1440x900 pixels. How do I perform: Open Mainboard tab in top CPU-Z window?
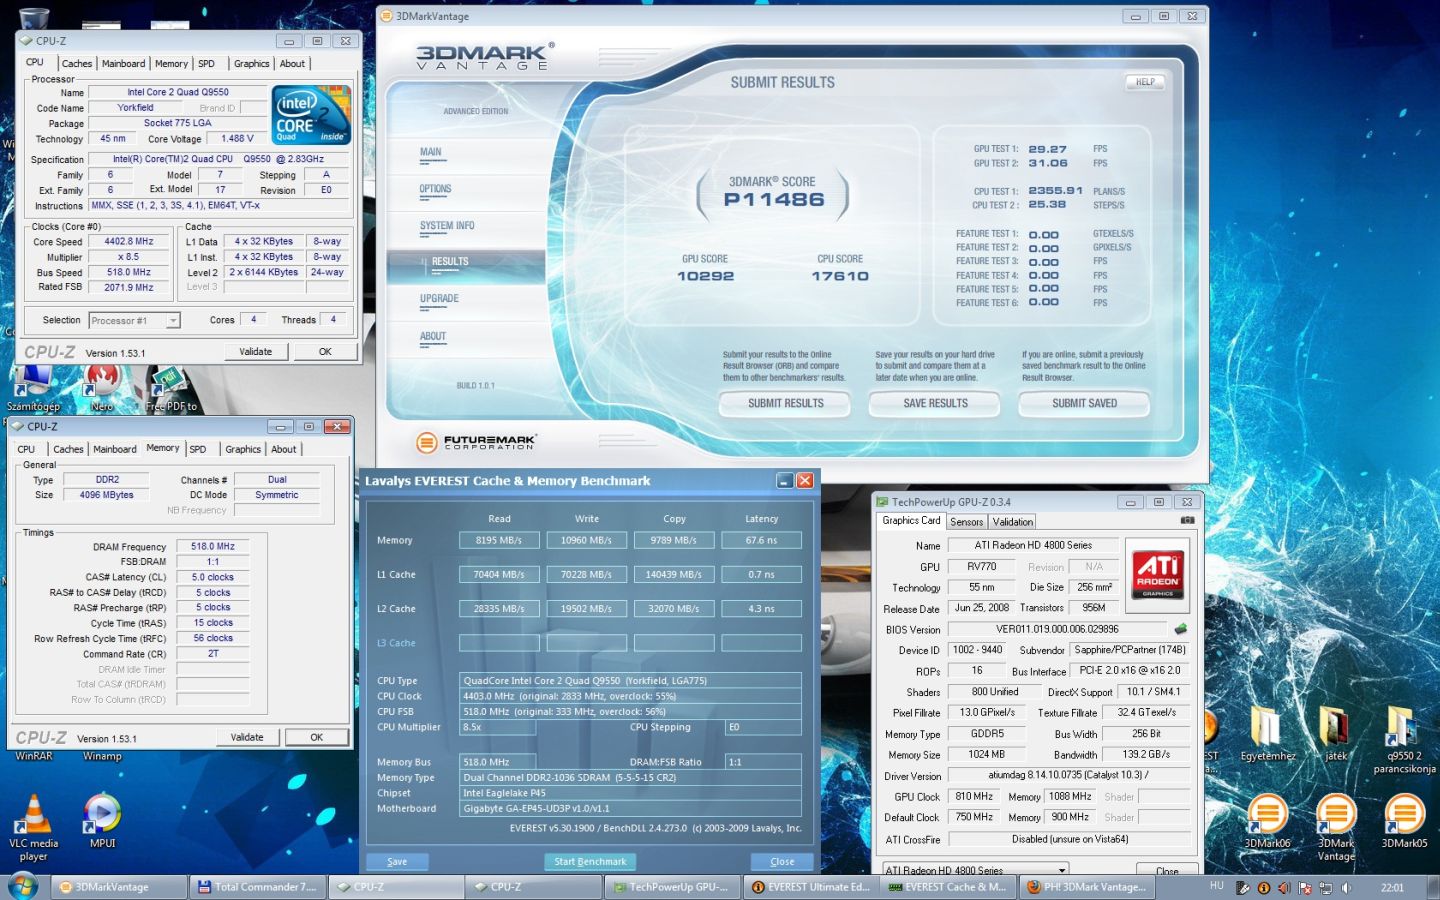click(x=123, y=63)
